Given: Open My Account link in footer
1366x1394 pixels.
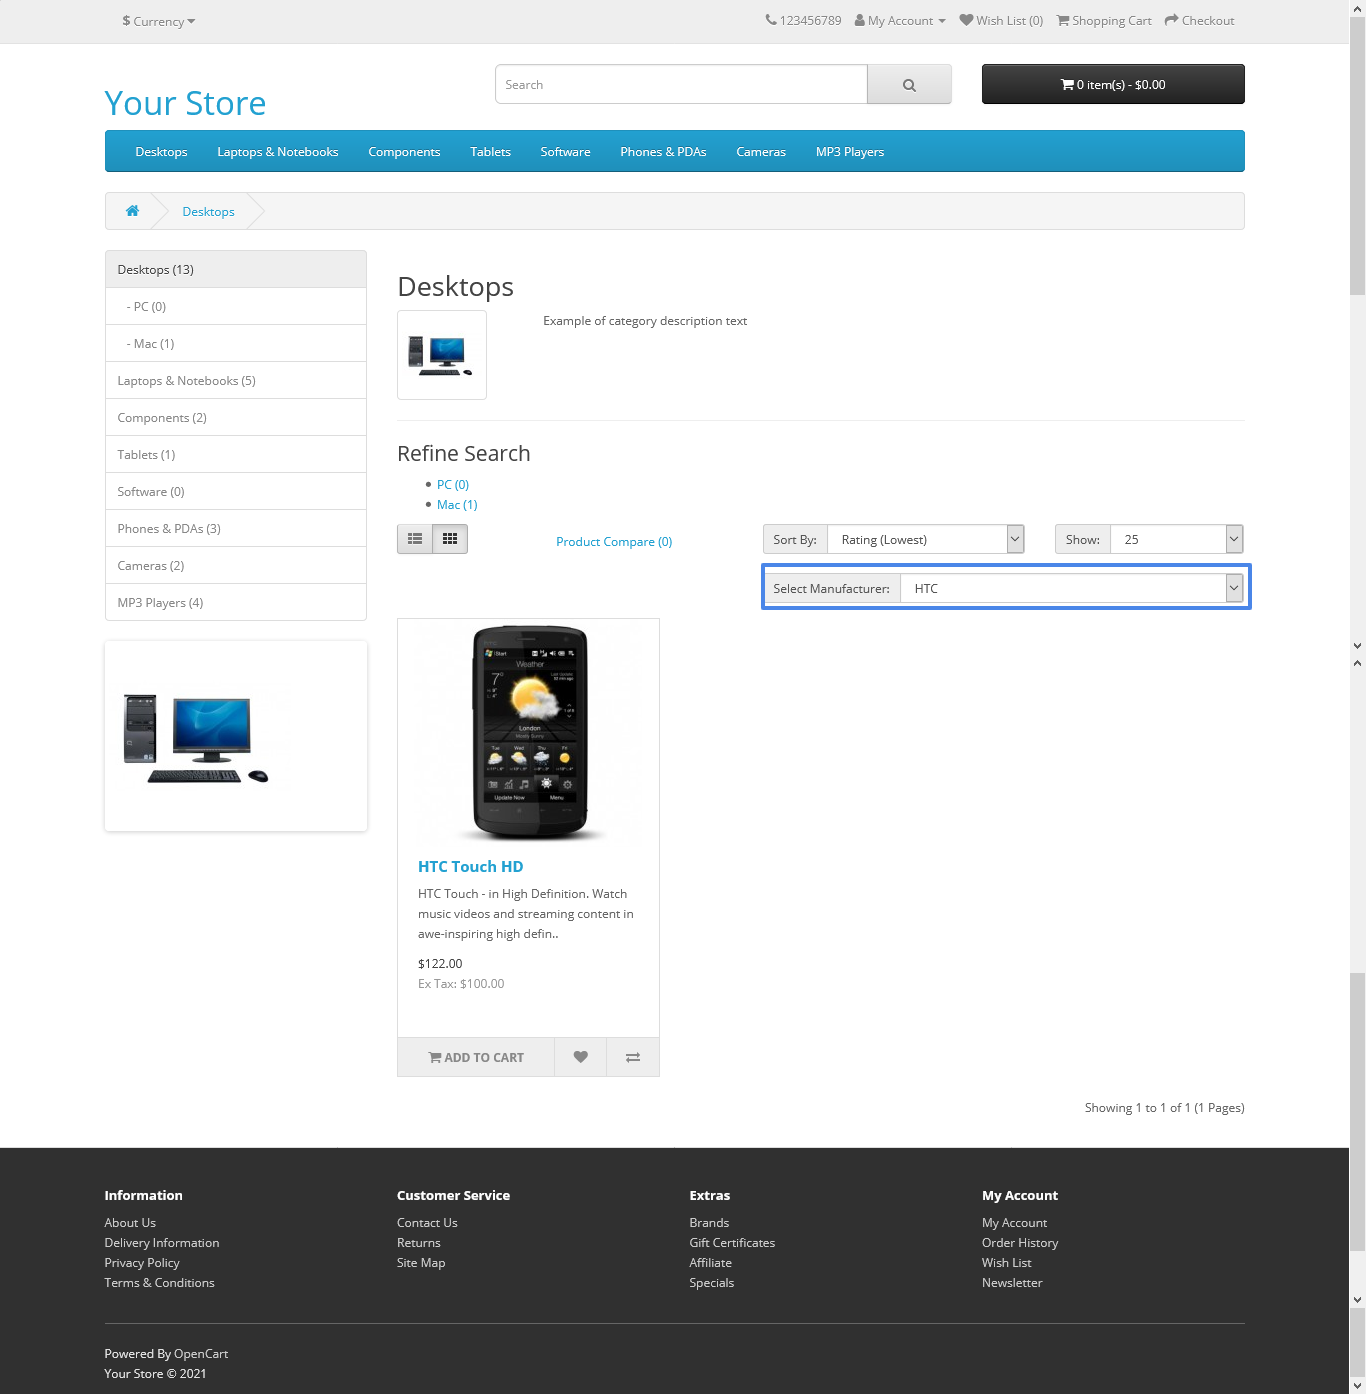Looking at the screenshot, I should [1014, 1223].
